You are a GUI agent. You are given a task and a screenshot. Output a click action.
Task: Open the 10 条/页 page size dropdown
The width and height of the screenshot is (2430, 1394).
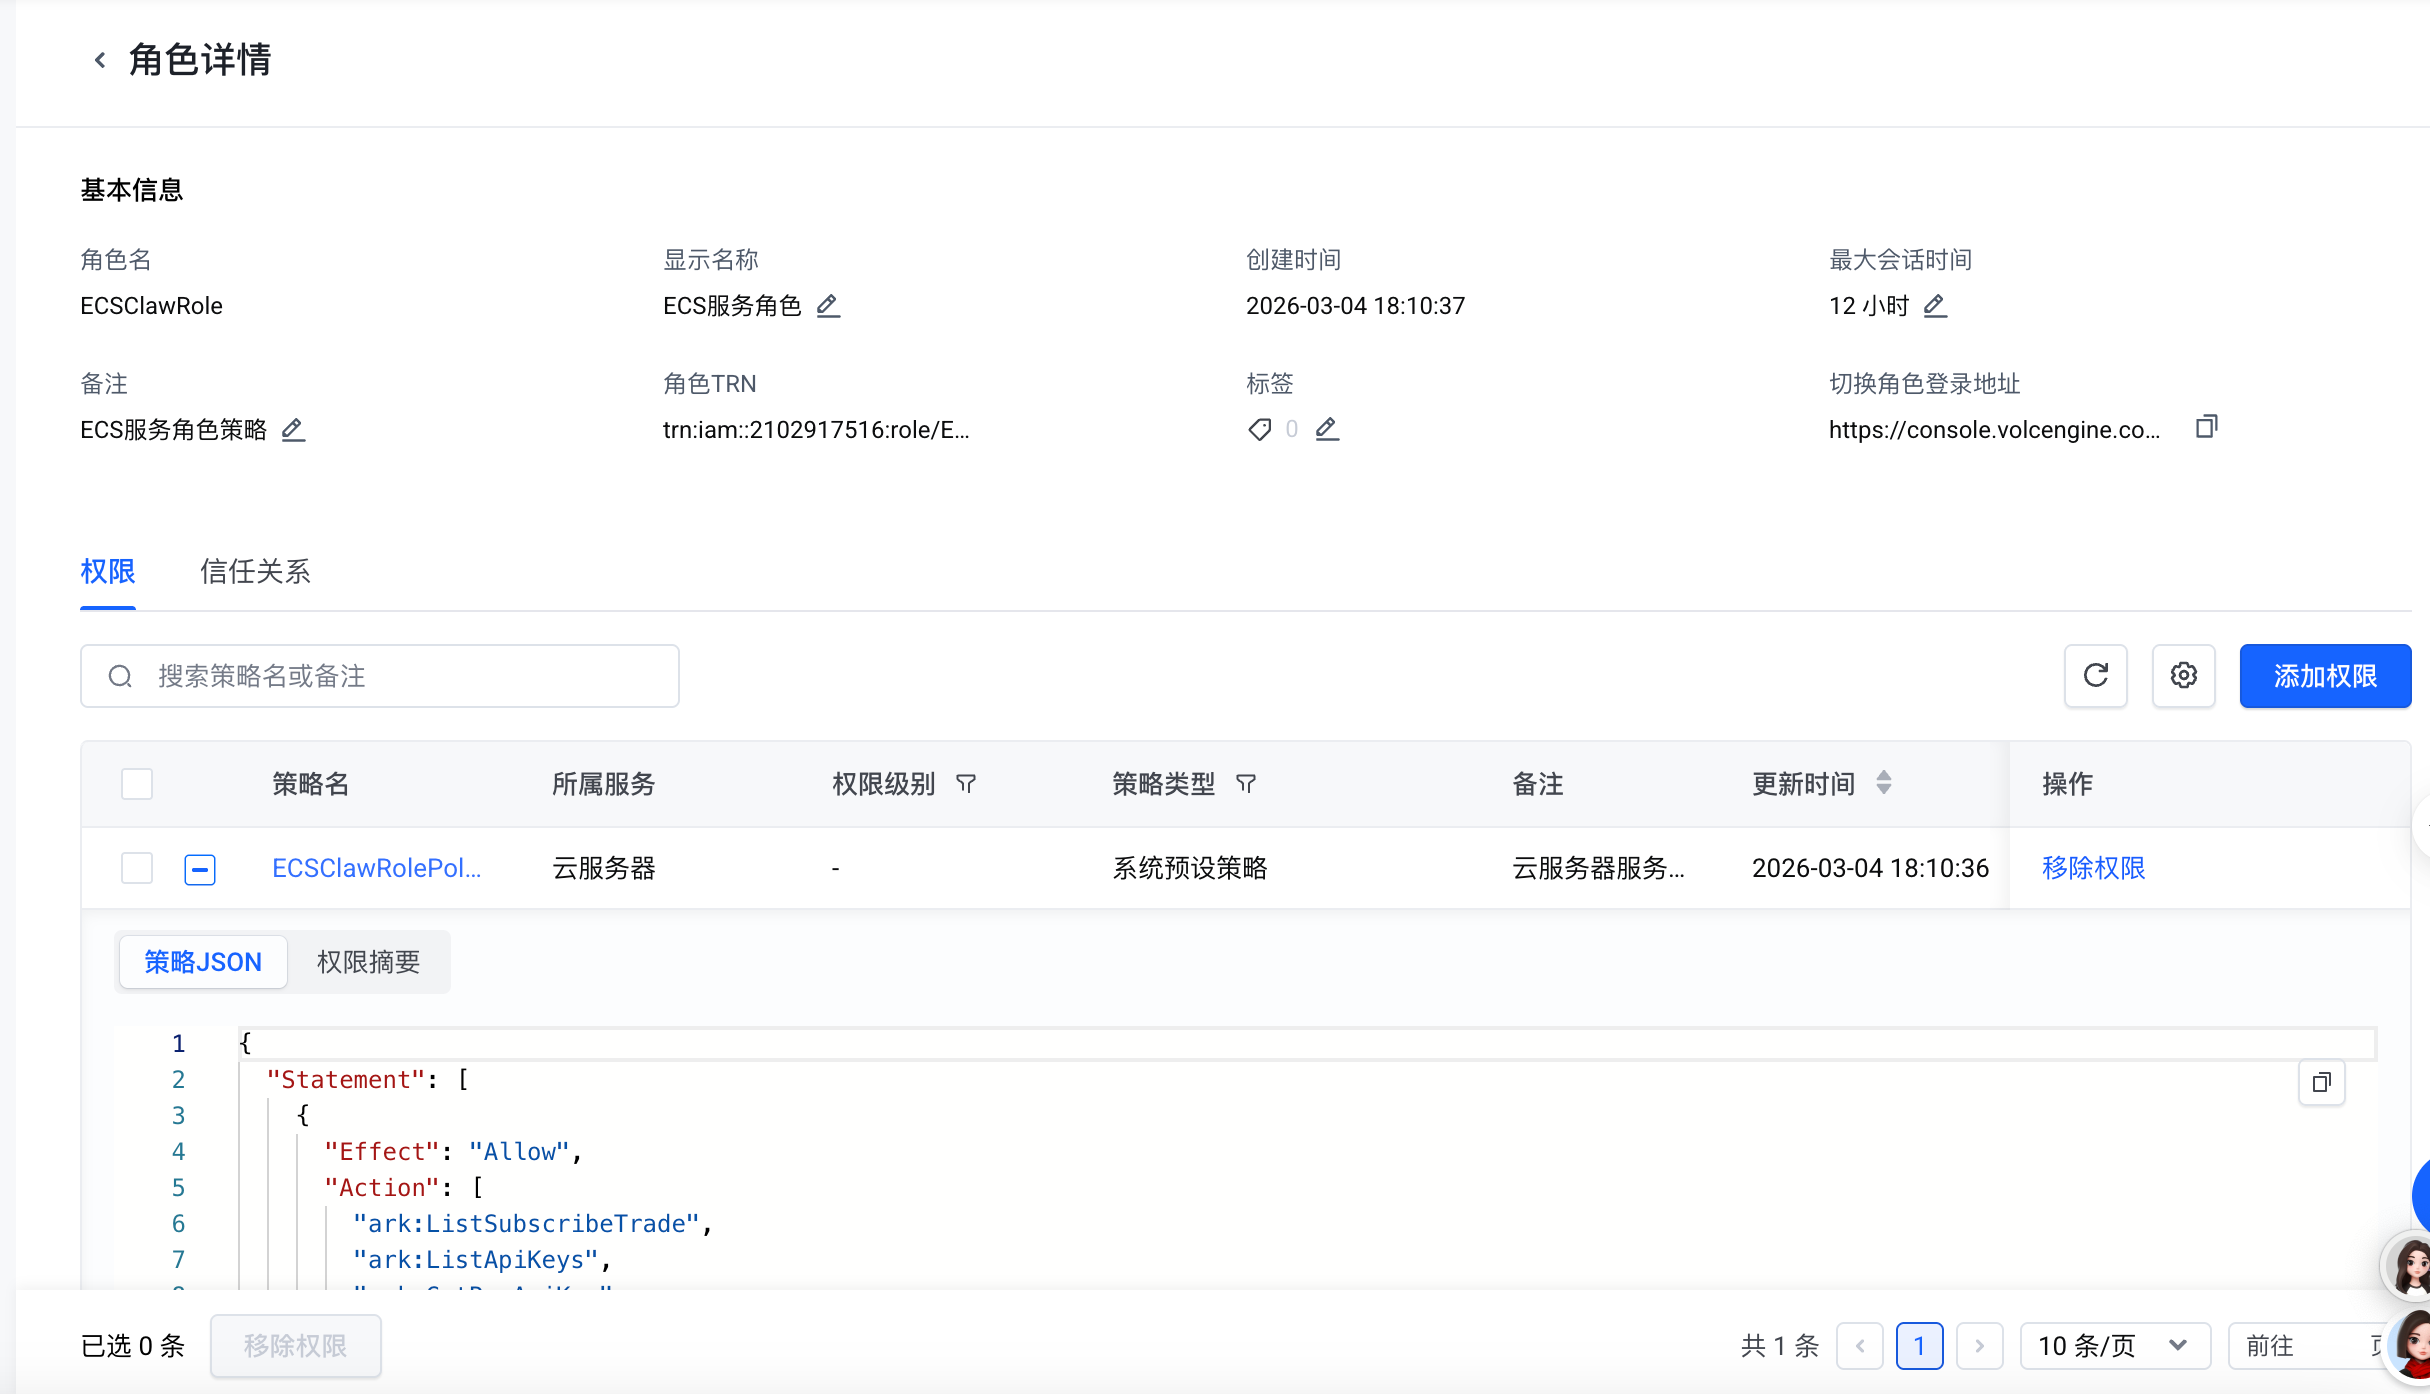point(2115,1346)
